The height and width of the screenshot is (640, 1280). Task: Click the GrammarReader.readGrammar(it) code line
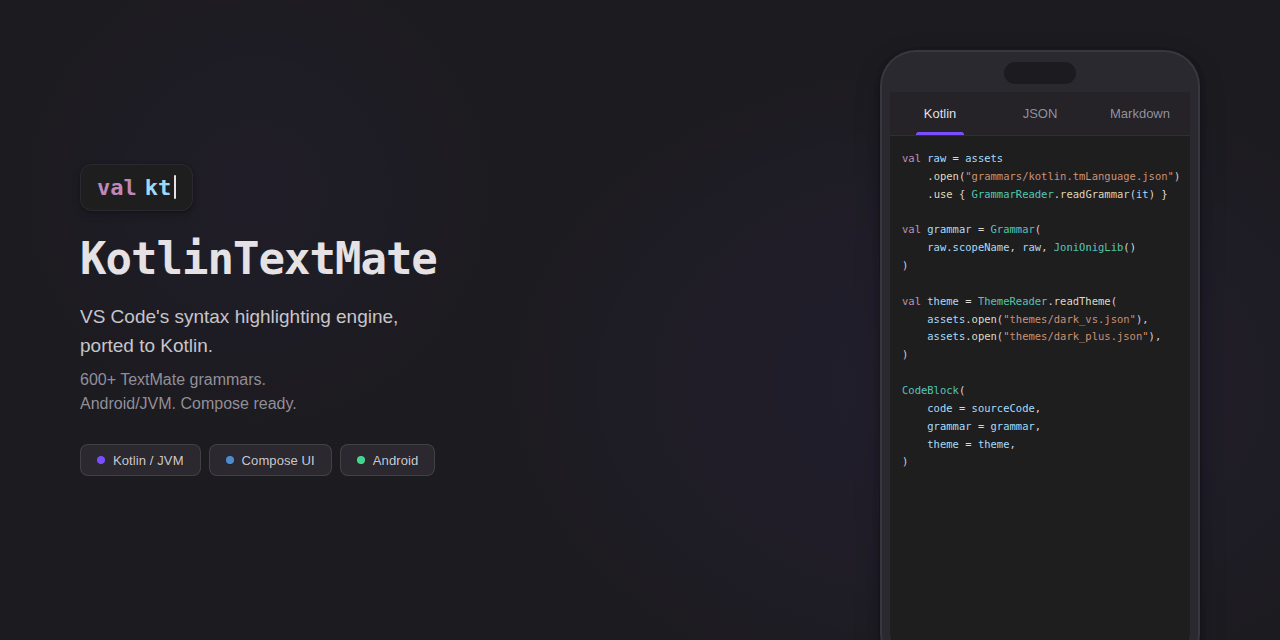tap(1047, 194)
